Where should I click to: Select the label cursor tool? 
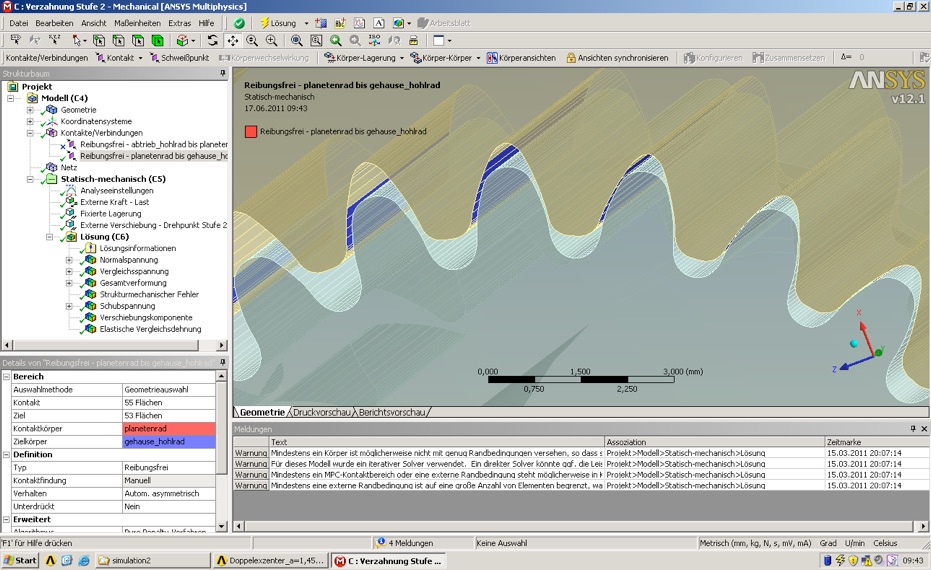15,40
